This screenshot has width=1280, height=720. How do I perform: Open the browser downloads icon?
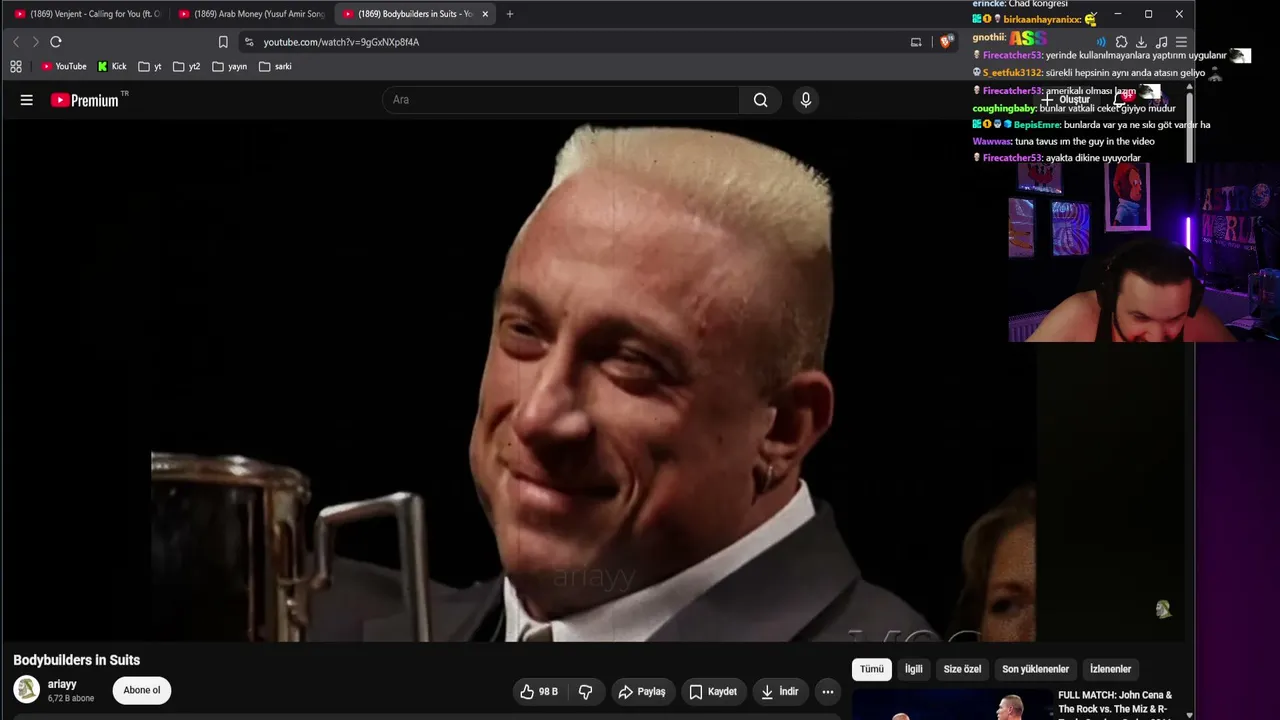point(1141,42)
